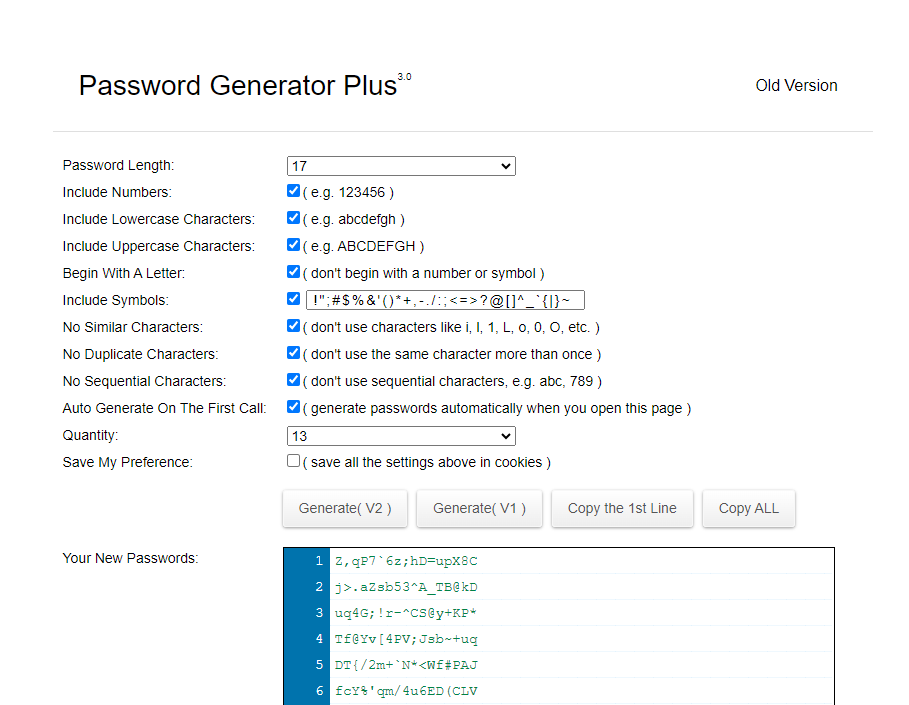909x705 pixels.
Task: Turn off Auto Generate On First Call
Action: [x=293, y=407]
